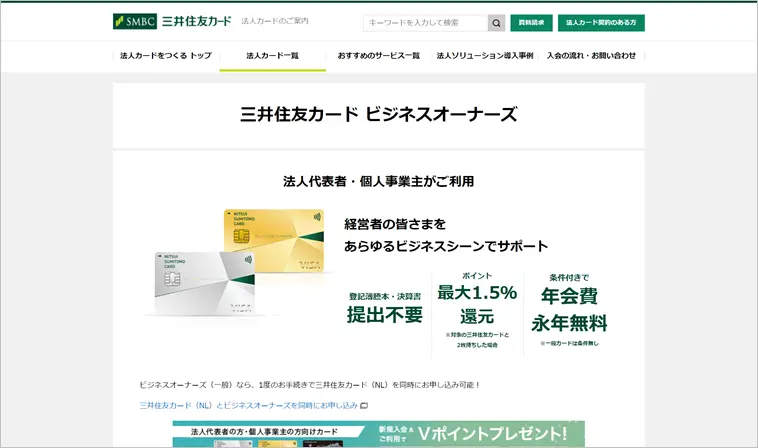
Task: Open the 法人カードをつくる トップ menu item
Action: (x=166, y=56)
